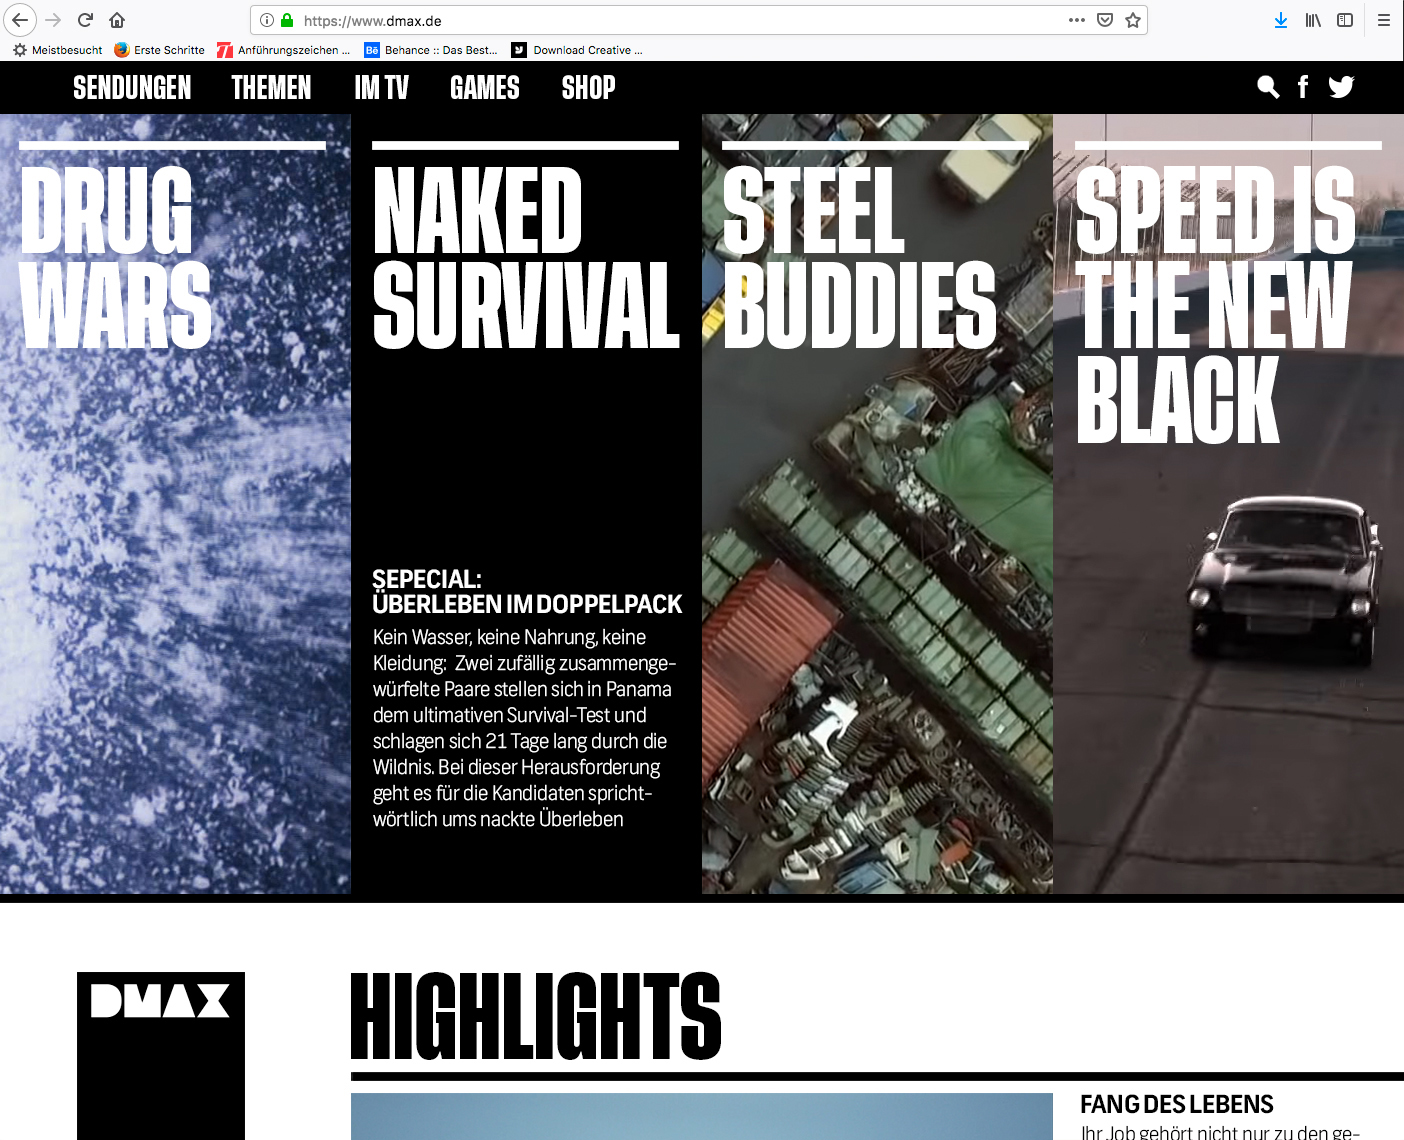Go back with the browser back arrow
This screenshot has height=1140, width=1404.
[20, 20]
